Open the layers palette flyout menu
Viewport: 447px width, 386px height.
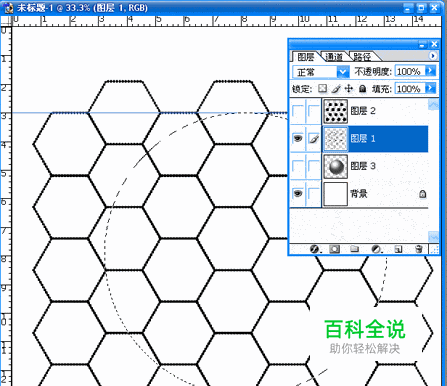point(432,56)
